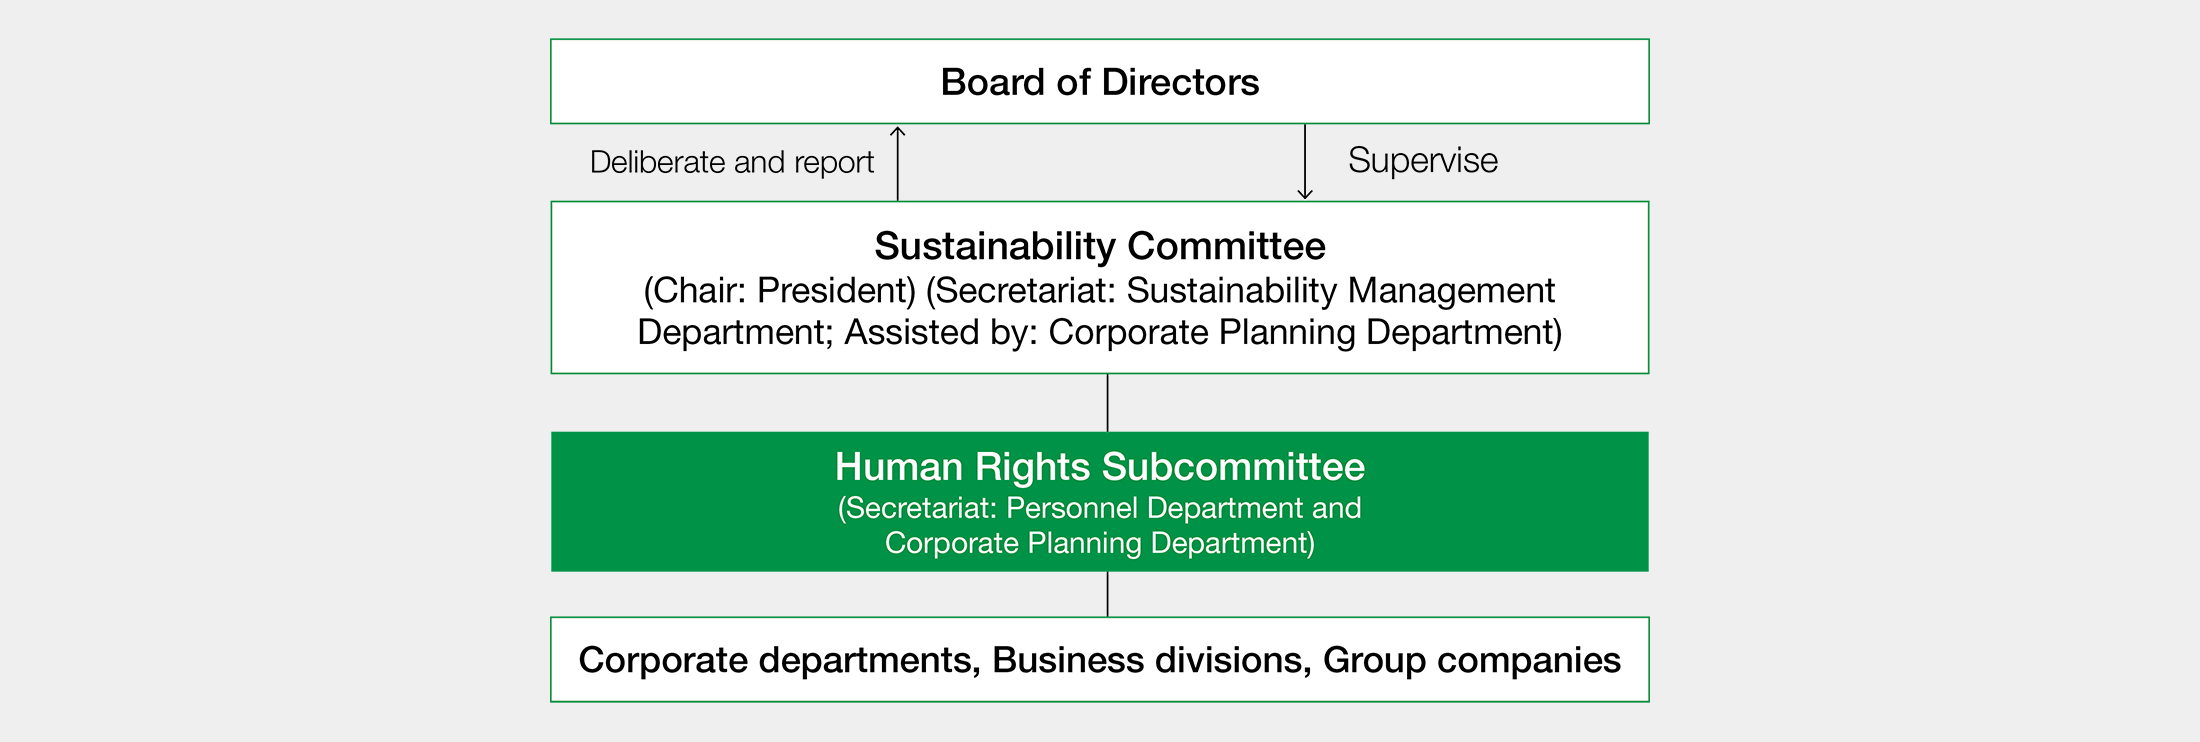Click the Group companies text
This screenshot has height=742, width=2200.
pos(1472,660)
